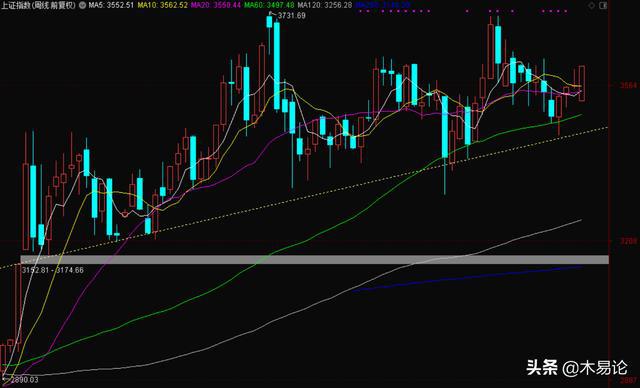Click the yellow MA10 label 3562.52

[163, 6]
